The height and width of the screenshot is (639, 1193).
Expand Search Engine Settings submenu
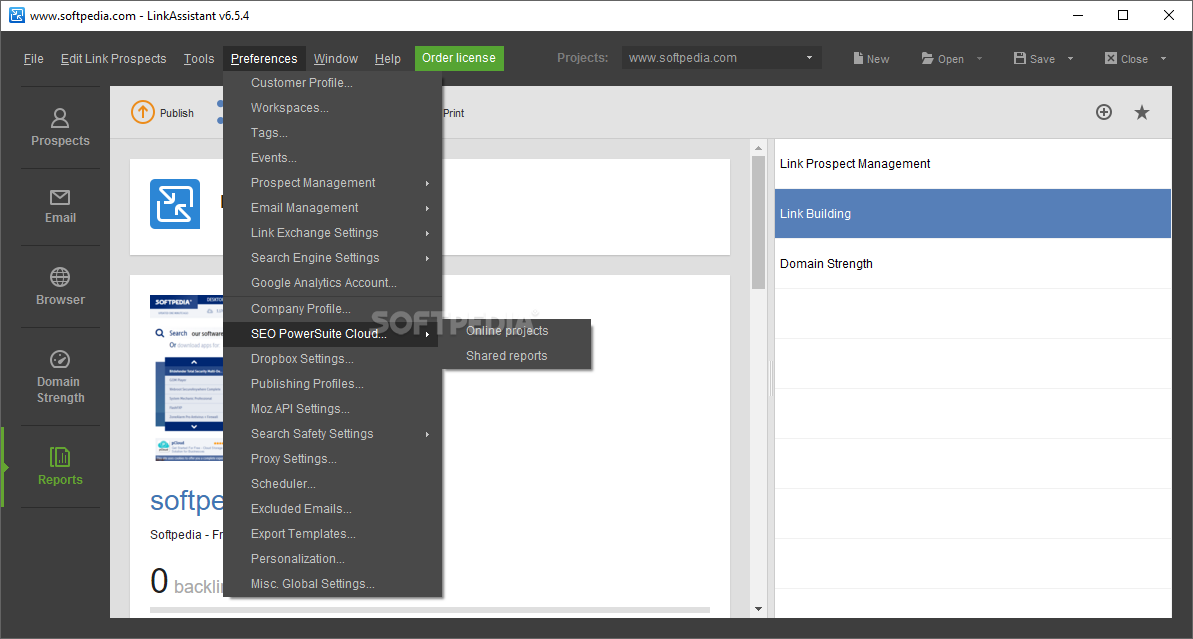[x=332, y=258]
